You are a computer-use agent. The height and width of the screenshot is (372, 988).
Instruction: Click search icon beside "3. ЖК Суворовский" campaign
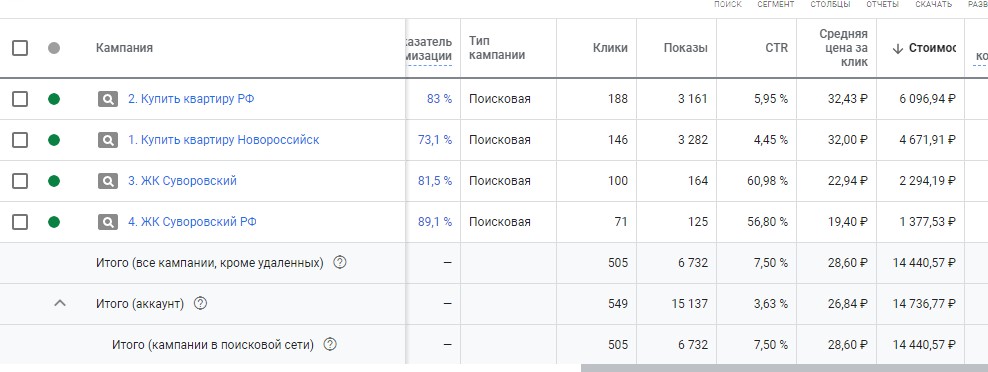[x=108, y=181]
